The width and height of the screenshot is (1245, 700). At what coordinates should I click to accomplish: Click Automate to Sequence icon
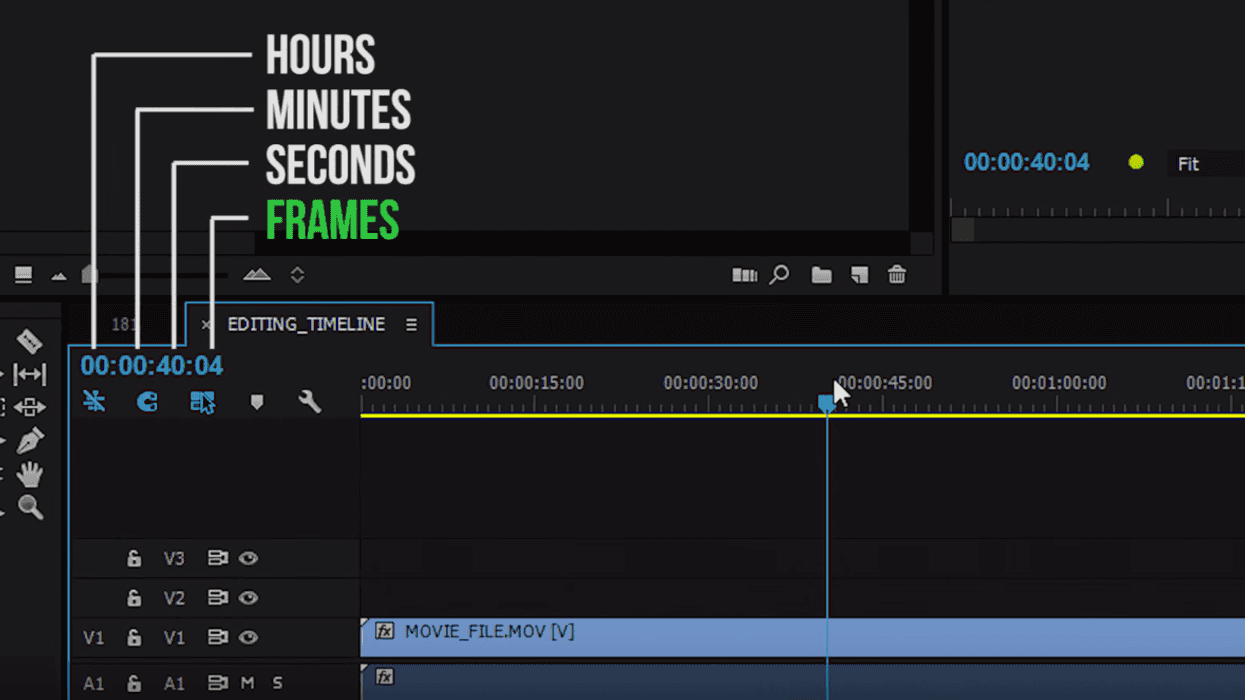(744, 275)
